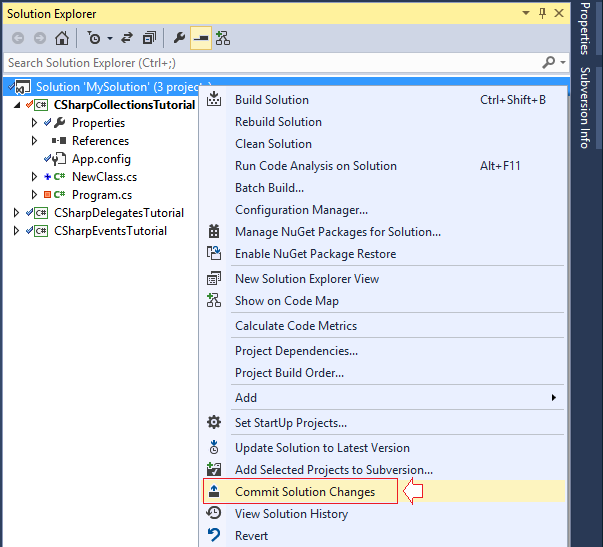Select the App.config file
Viewport: 603px width, 547px height.
[101, 159]
